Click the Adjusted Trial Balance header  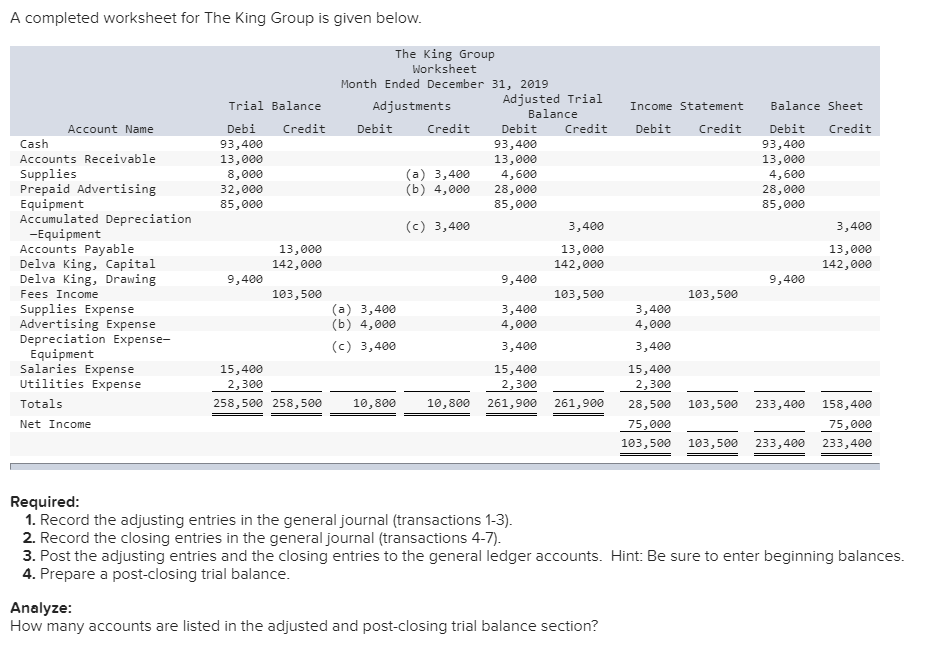pos(552,103)
